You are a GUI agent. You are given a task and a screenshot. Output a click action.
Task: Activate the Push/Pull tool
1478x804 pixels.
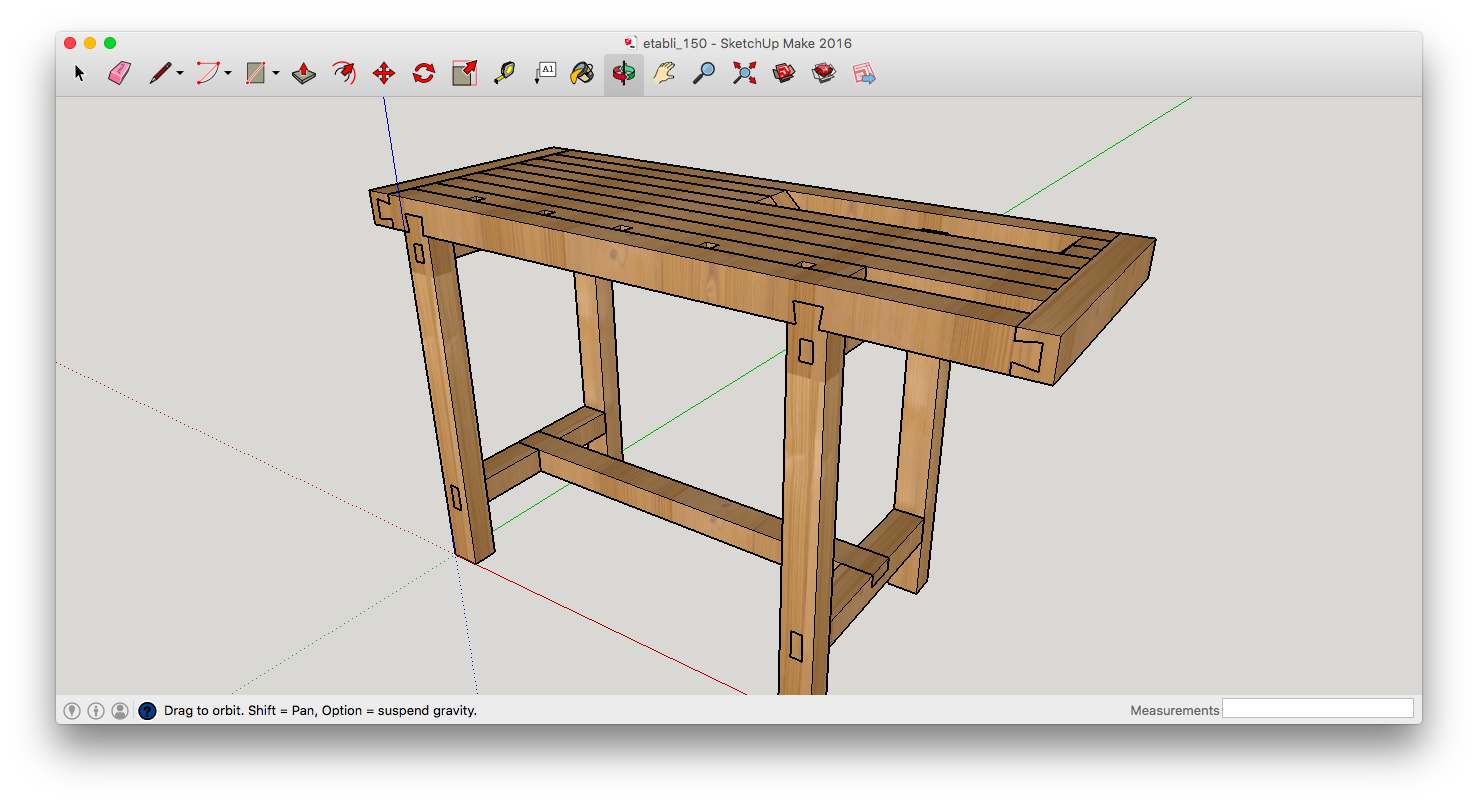tap(304, 73)
